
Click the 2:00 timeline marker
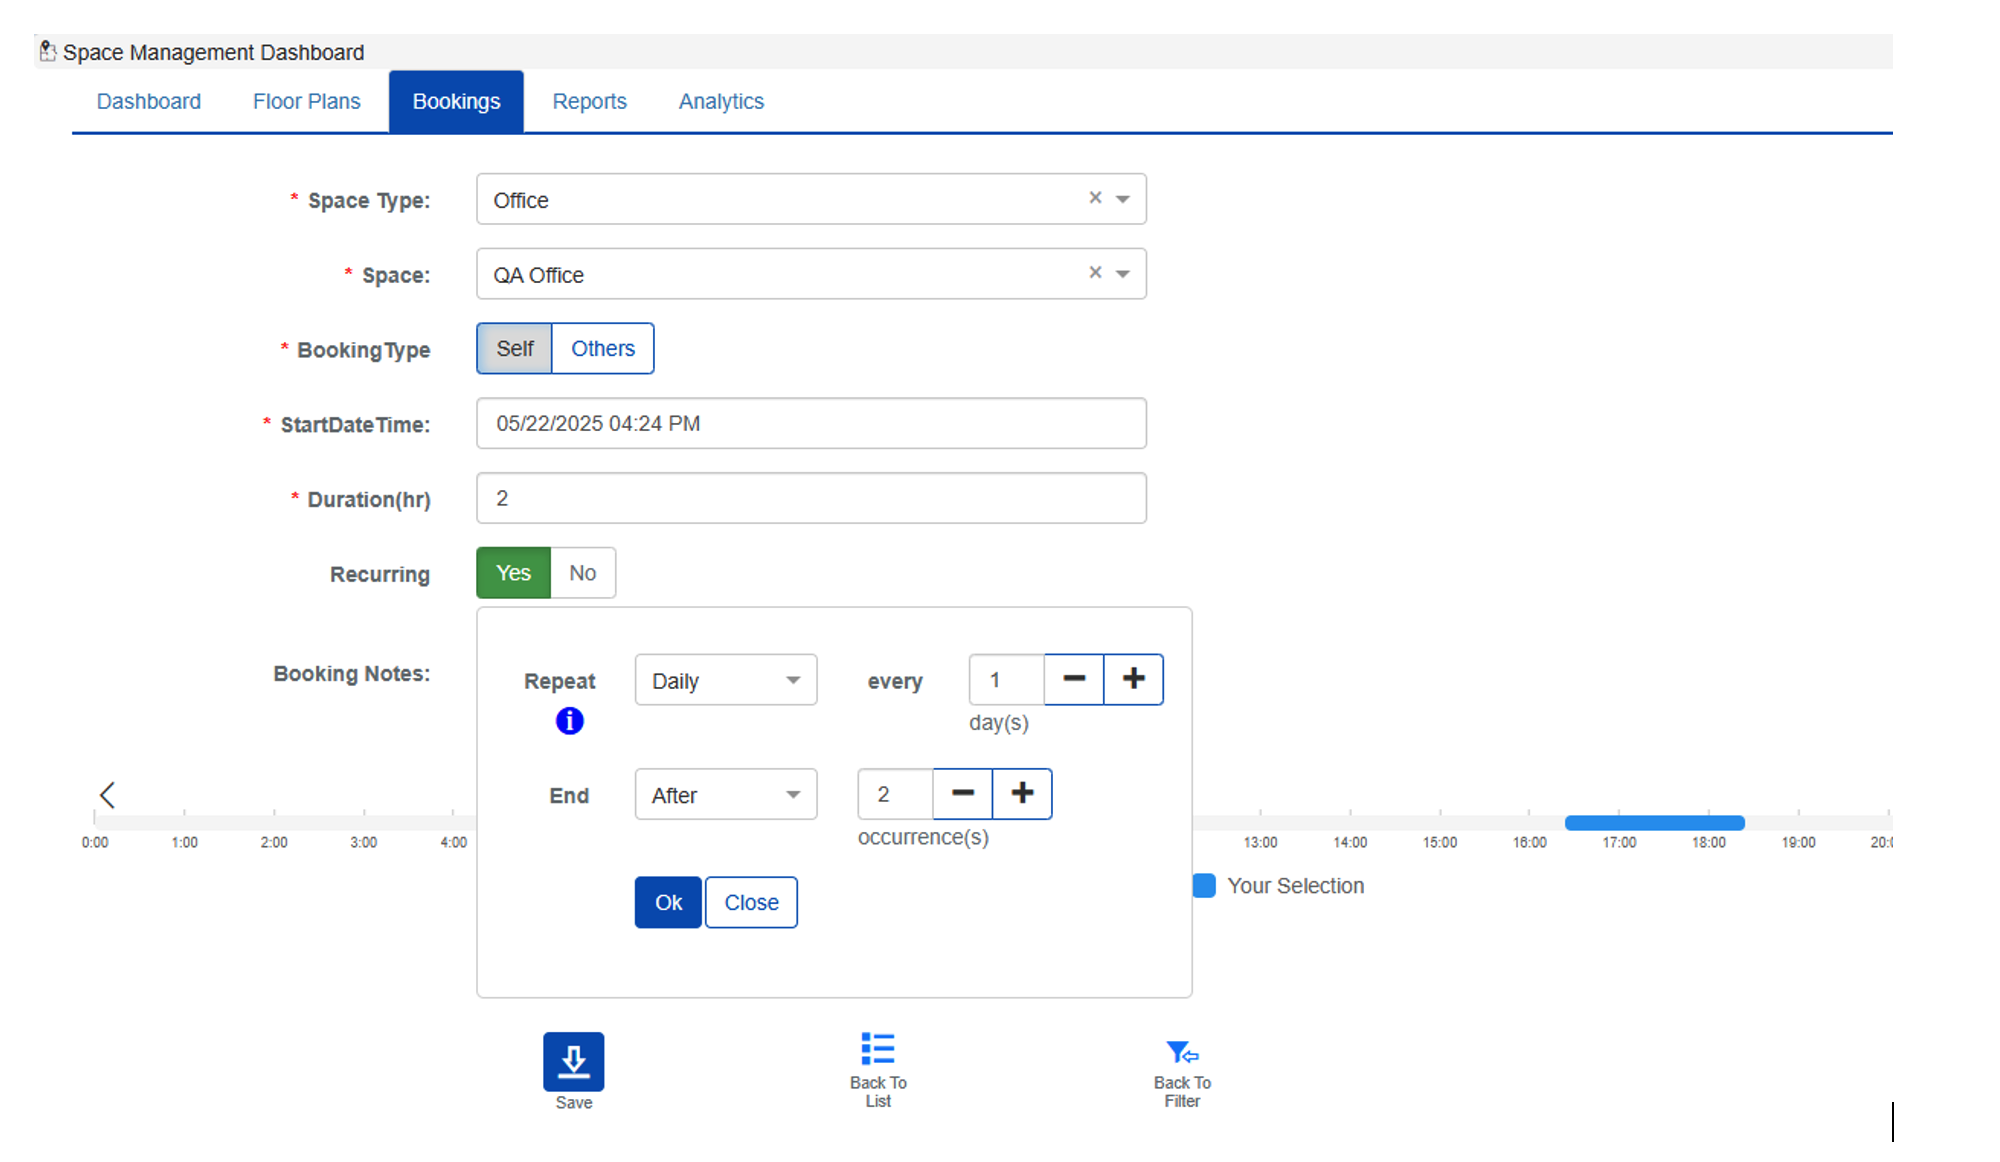274,842
